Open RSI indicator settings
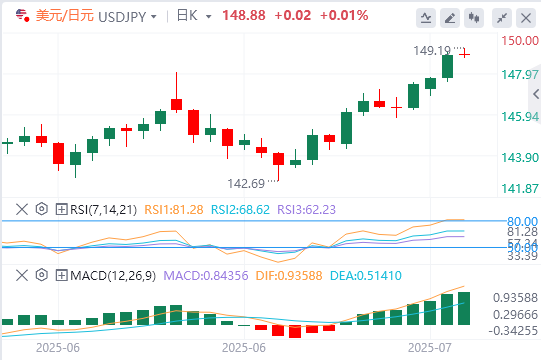Screen dimensions: 541x360 coord(42,209)
